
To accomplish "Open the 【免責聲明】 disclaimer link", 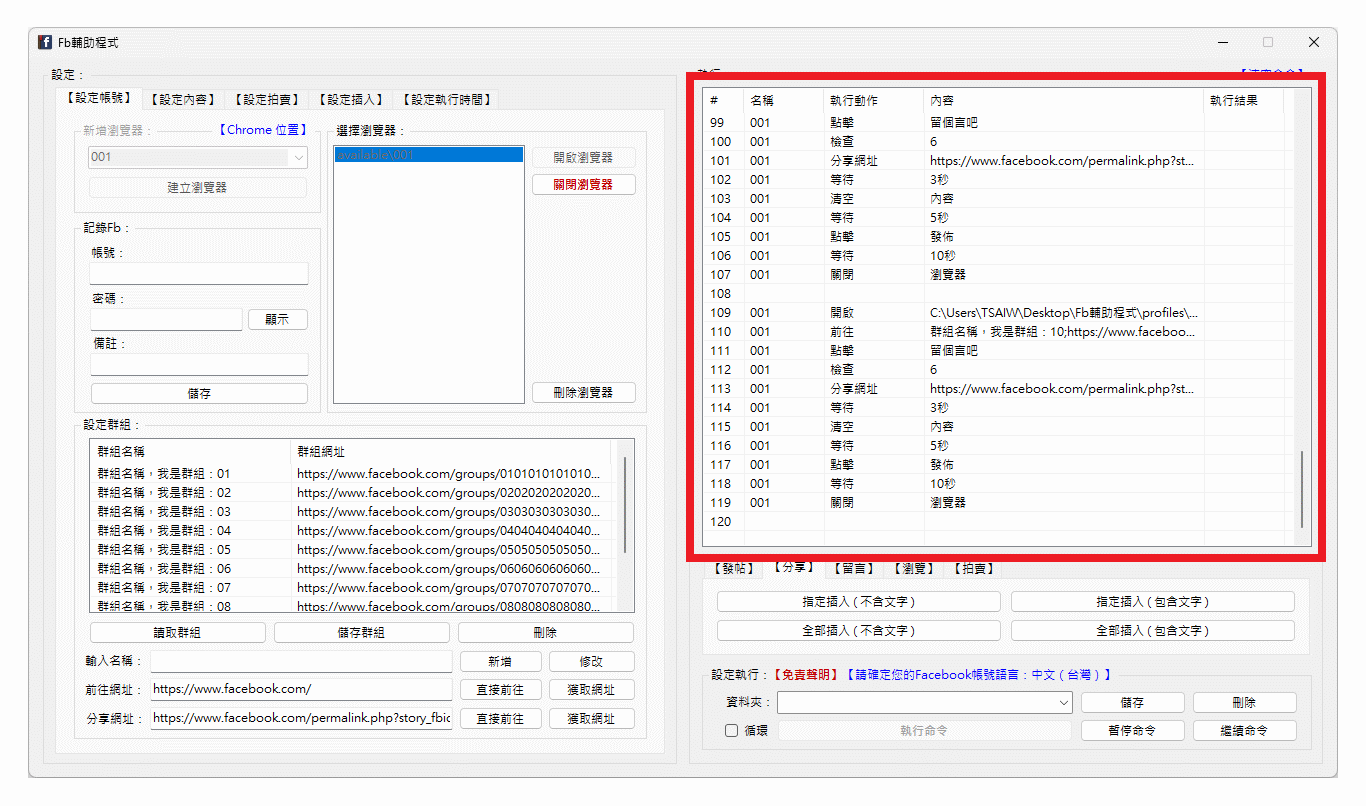I will pyautogui.click(x=806, y=675).
